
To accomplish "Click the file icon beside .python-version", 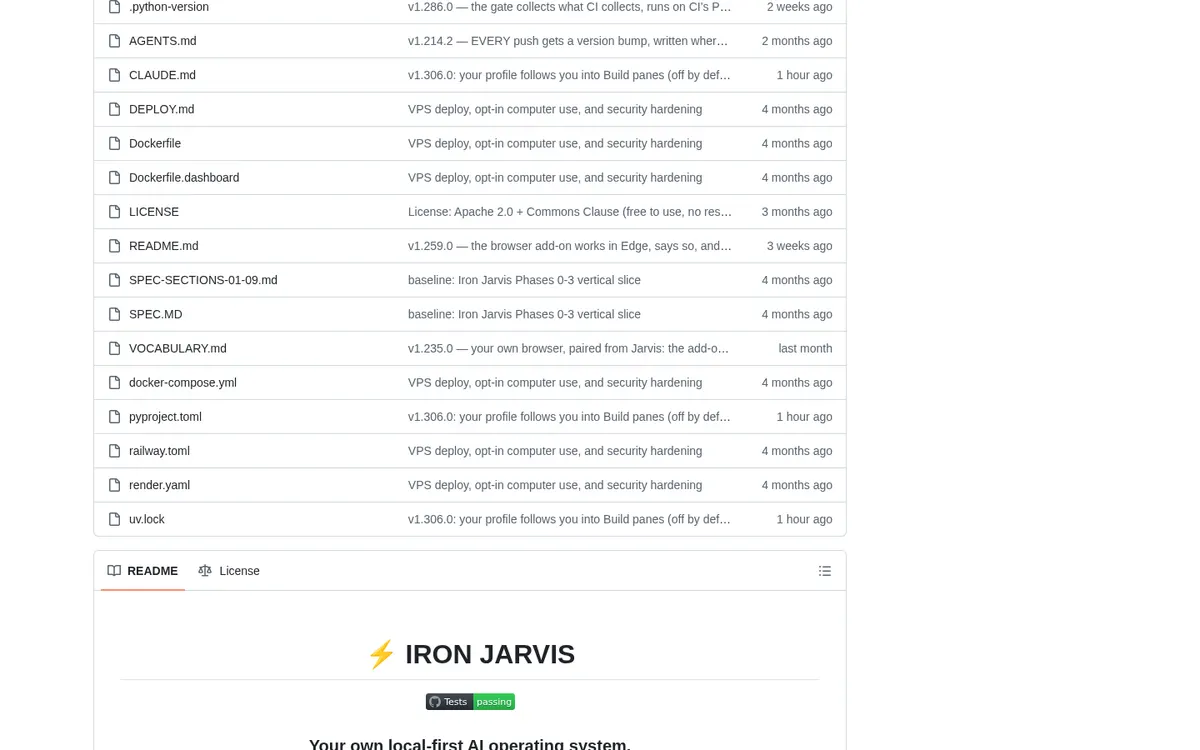I will pos(115,7).
